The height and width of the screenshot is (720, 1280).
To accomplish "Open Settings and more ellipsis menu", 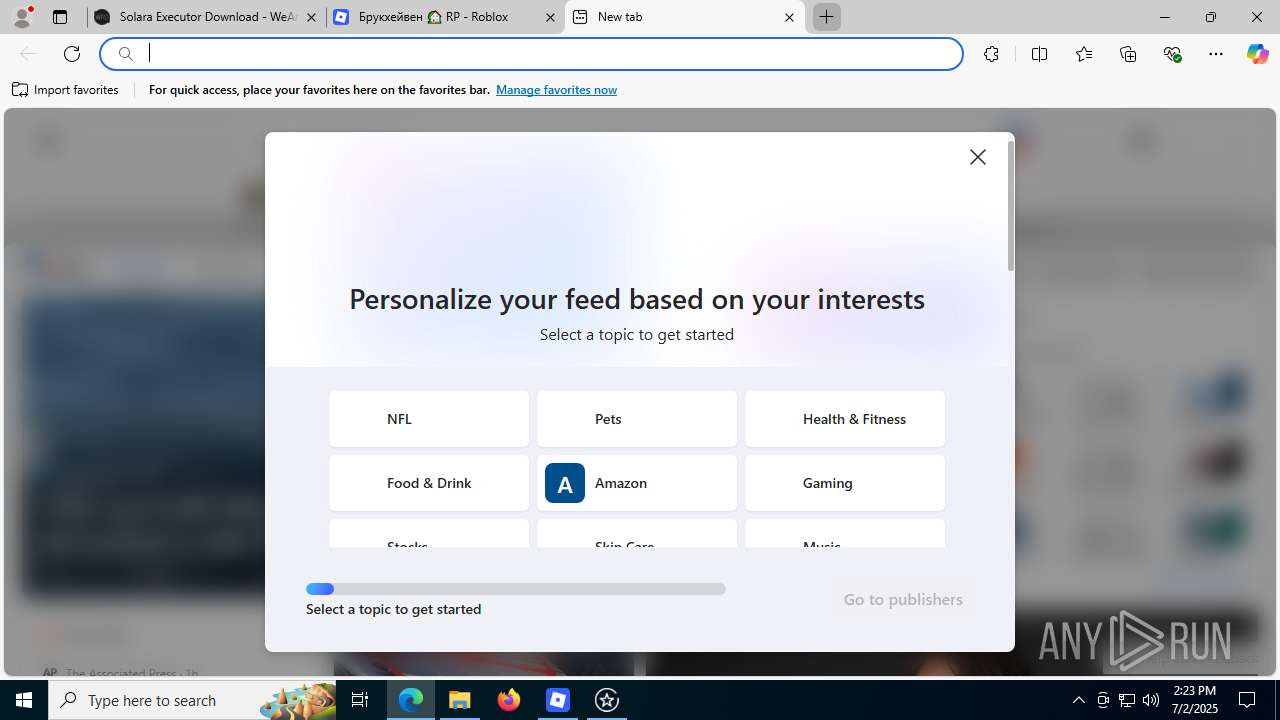I will click(x=1216, y=54).
